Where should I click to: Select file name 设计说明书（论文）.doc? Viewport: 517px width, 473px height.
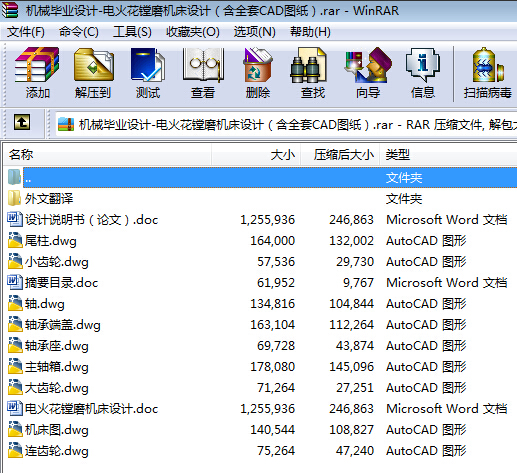(x=91, y=220)
